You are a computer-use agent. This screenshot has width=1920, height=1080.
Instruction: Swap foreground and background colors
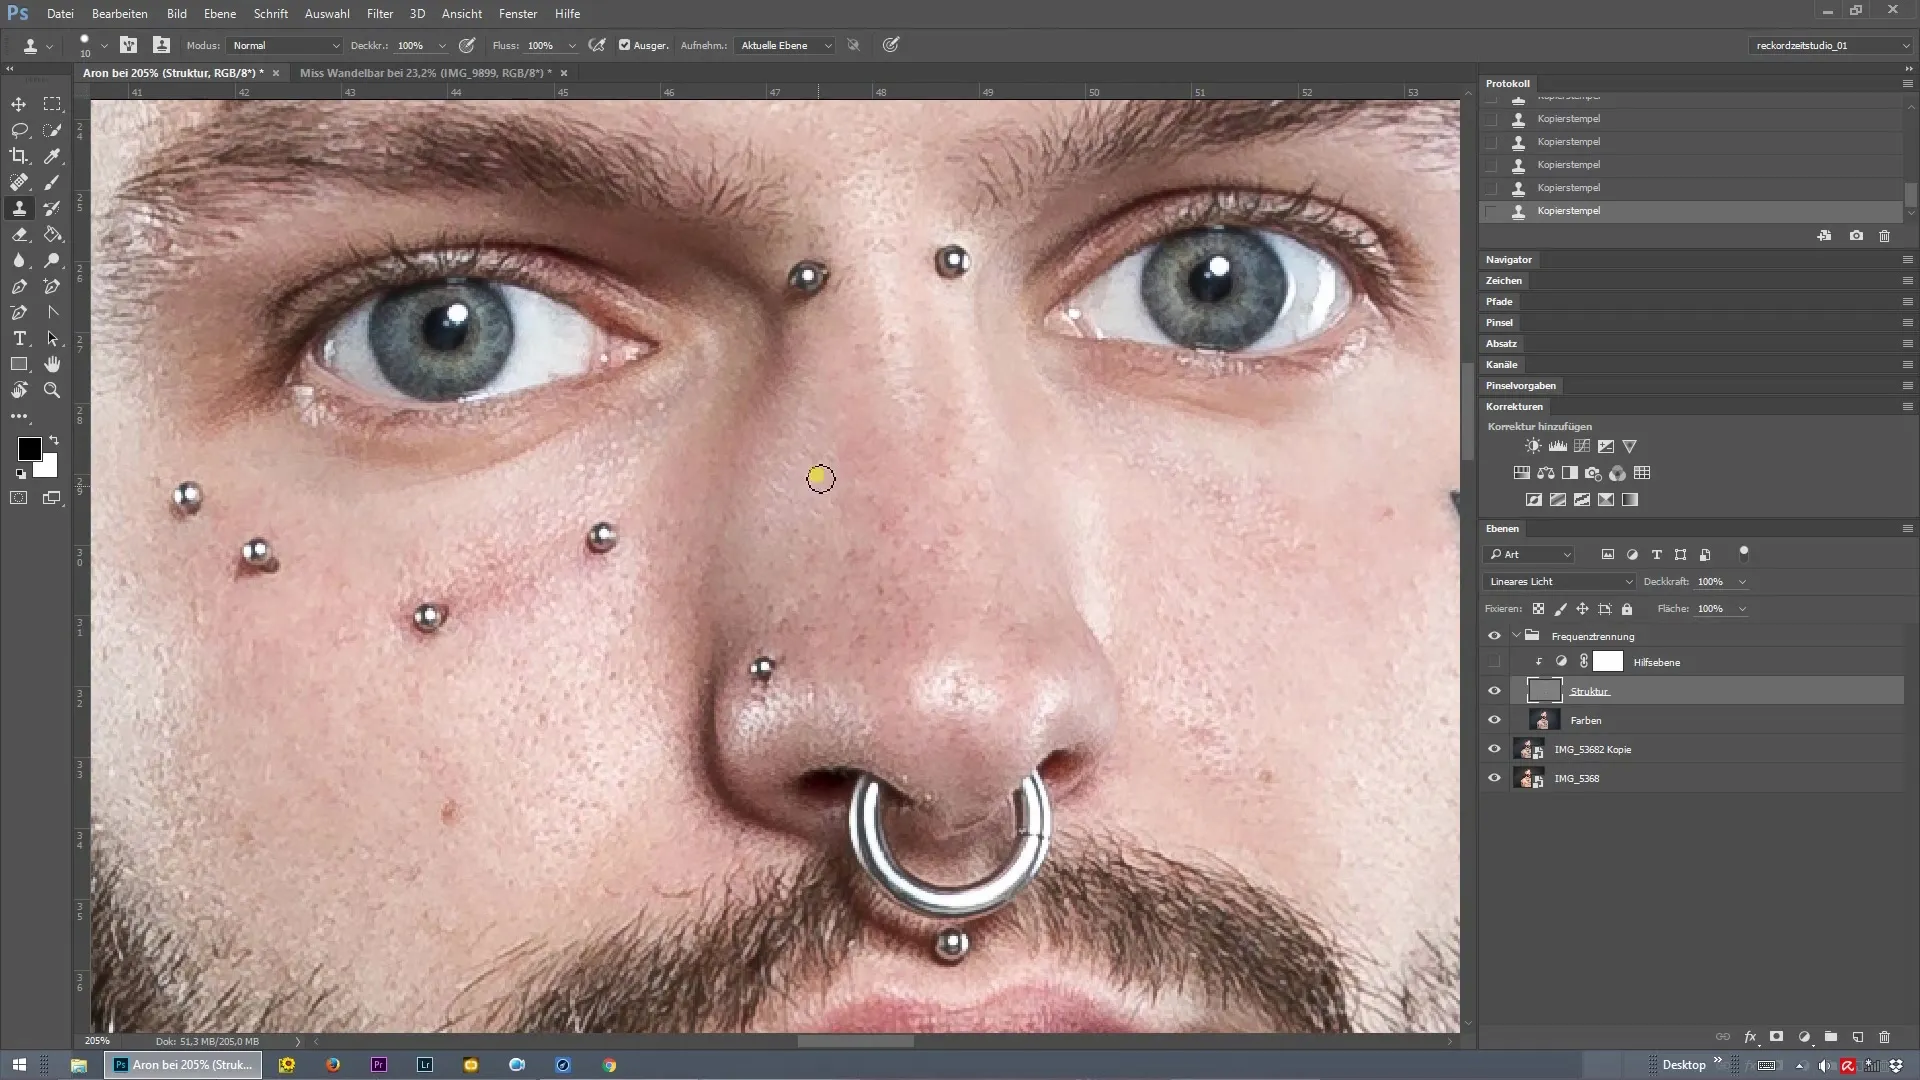(x=54, y=440)
